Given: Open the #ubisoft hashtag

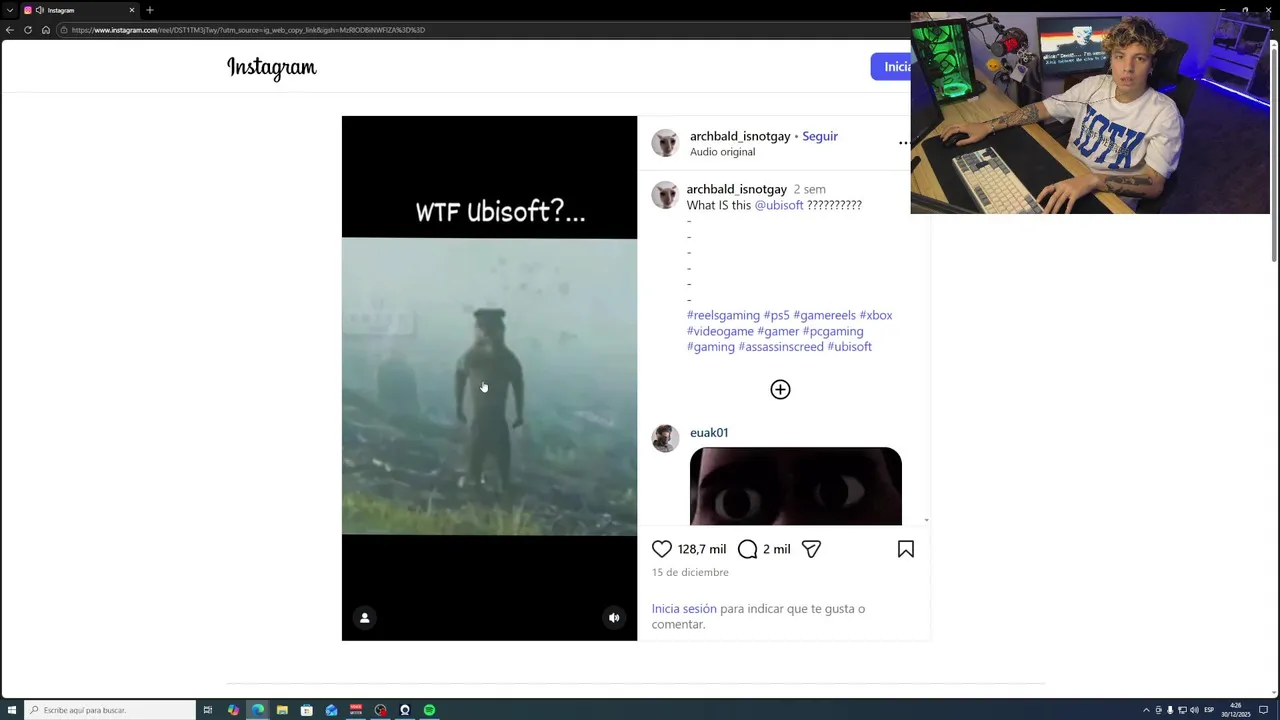Looking at the screenshot, I should (x=849, y=347).
